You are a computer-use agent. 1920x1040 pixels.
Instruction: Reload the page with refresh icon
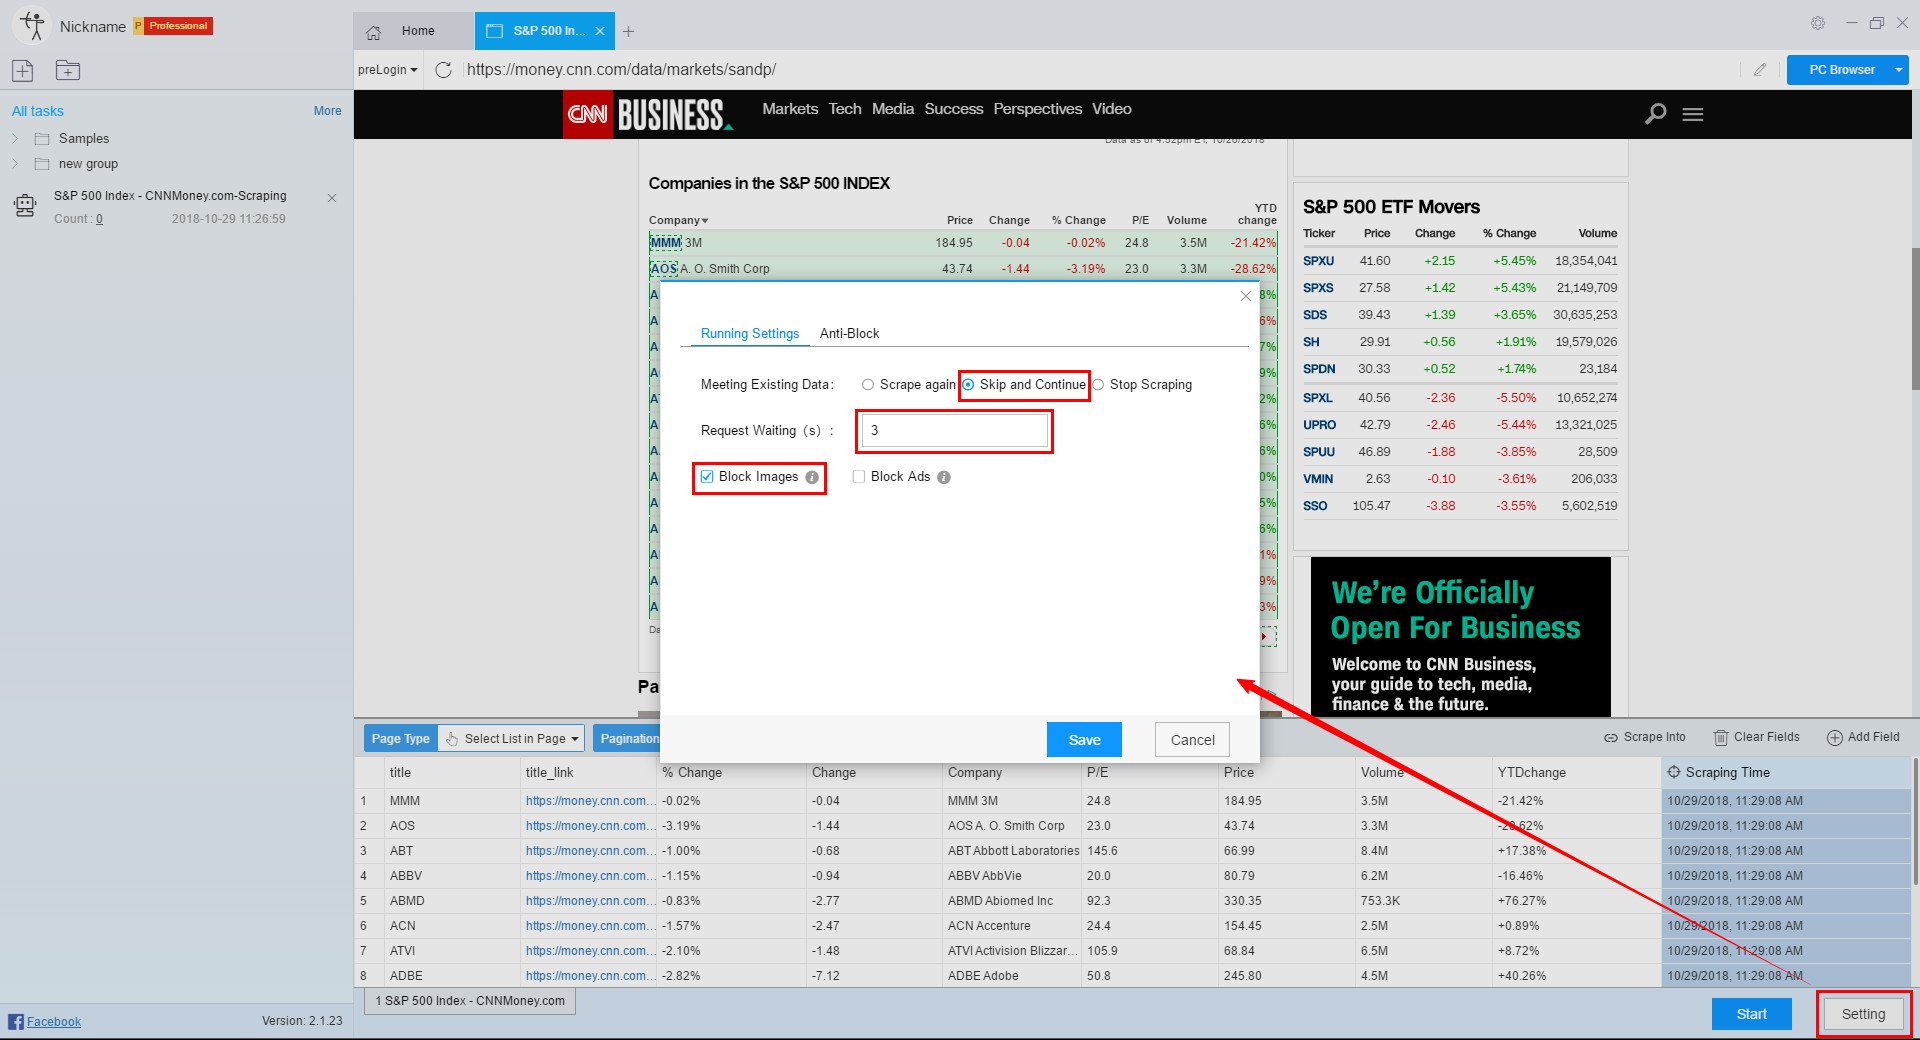(x=444, y=70)
